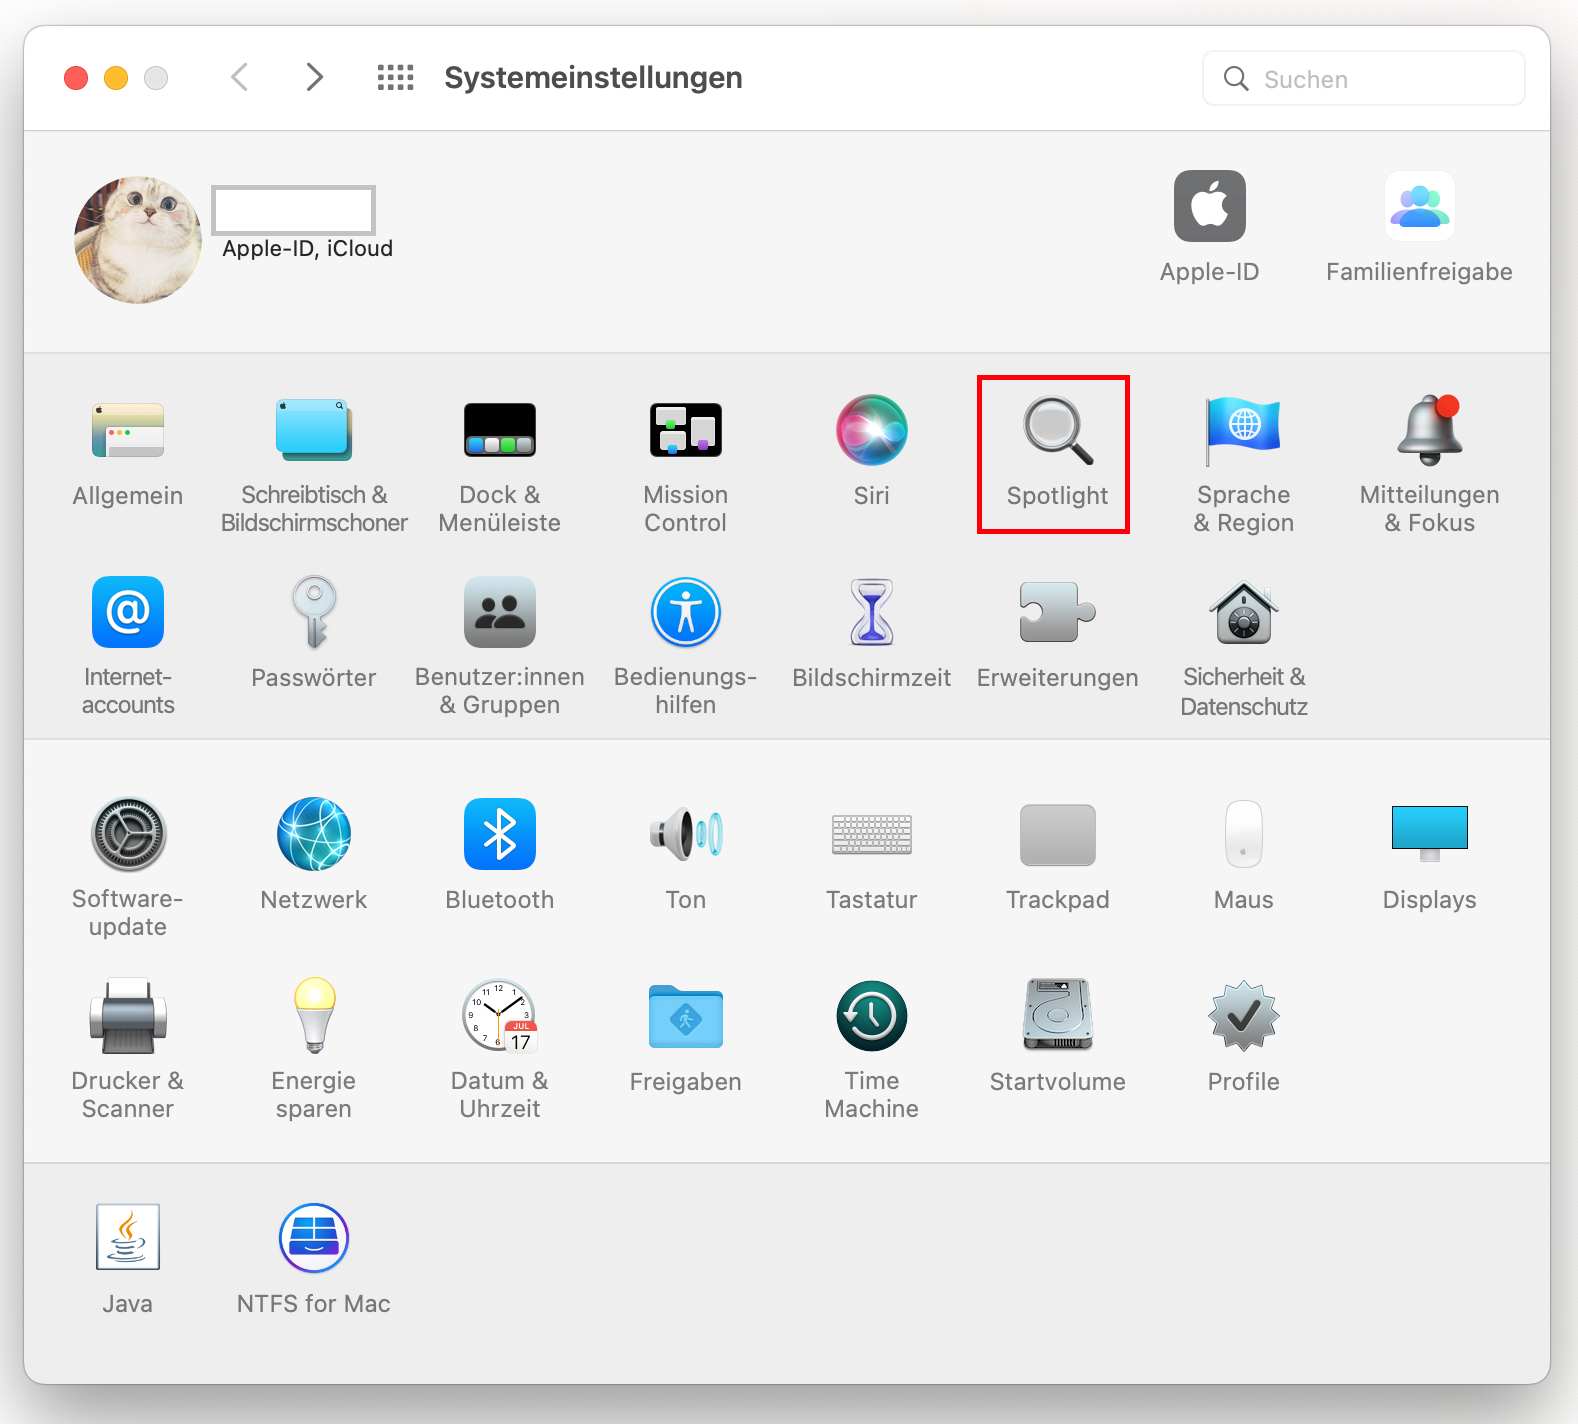Open Bedienungshilfen accessibility settings
1578x1424 pixels.
click(x=685, y=614)
